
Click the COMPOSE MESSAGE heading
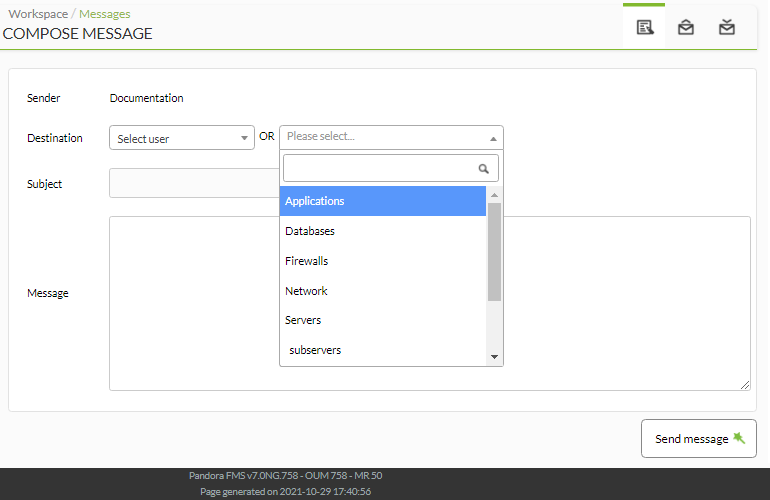click(x=78, y=33)
